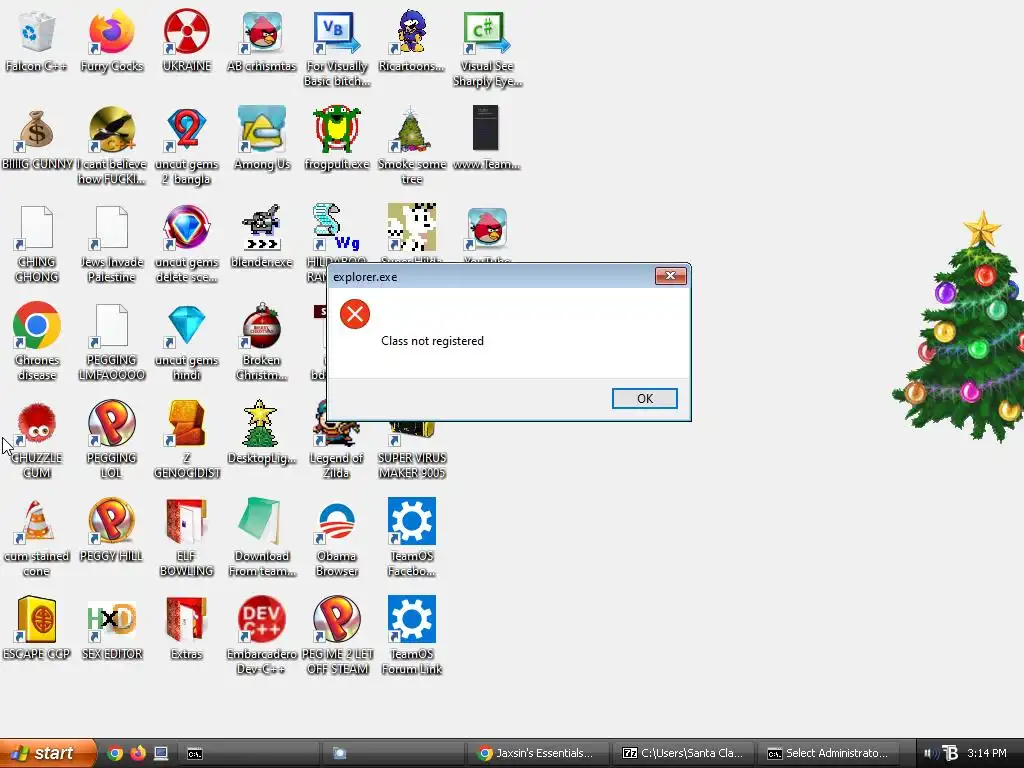Switch to Jaxsin's Essentials Chrome taskbar window
Image resolution: width=1024 pixels, height=768 pixels.
click(538, 753)
